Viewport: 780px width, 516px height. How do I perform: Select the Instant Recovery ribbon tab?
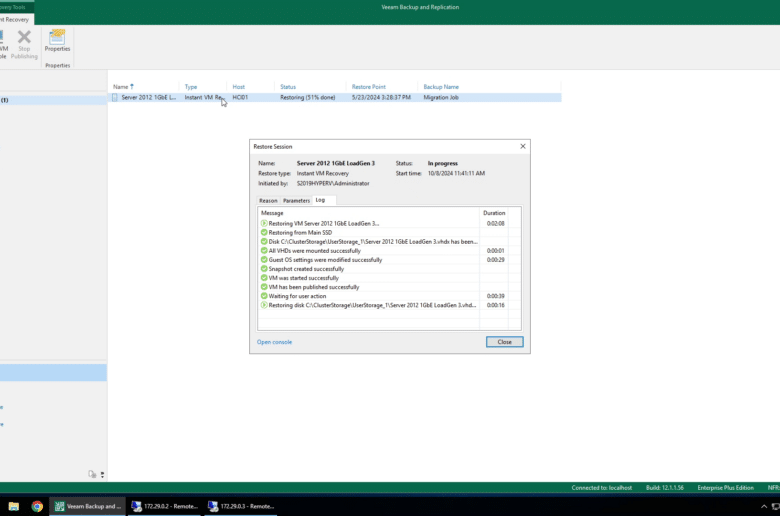(x=15, y=19)
